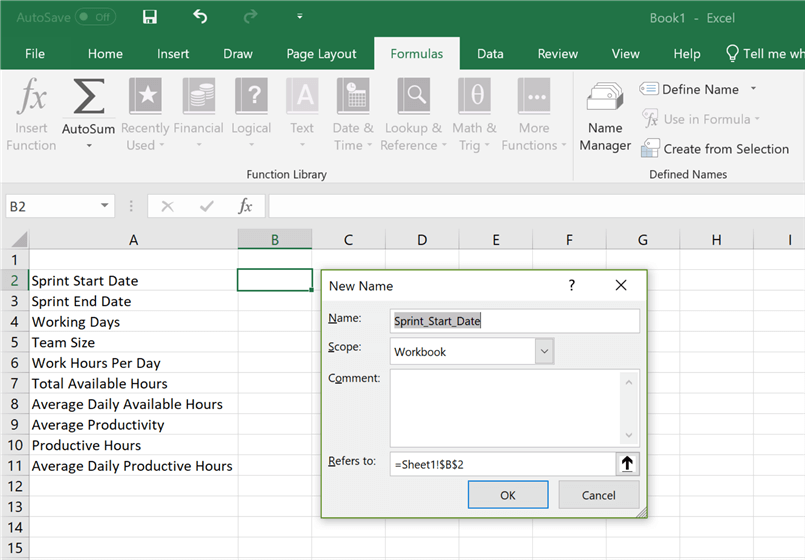The height and width of the screenshot is (560, 805).
Task: Open the Logical functions library
Action: [251, 116]
